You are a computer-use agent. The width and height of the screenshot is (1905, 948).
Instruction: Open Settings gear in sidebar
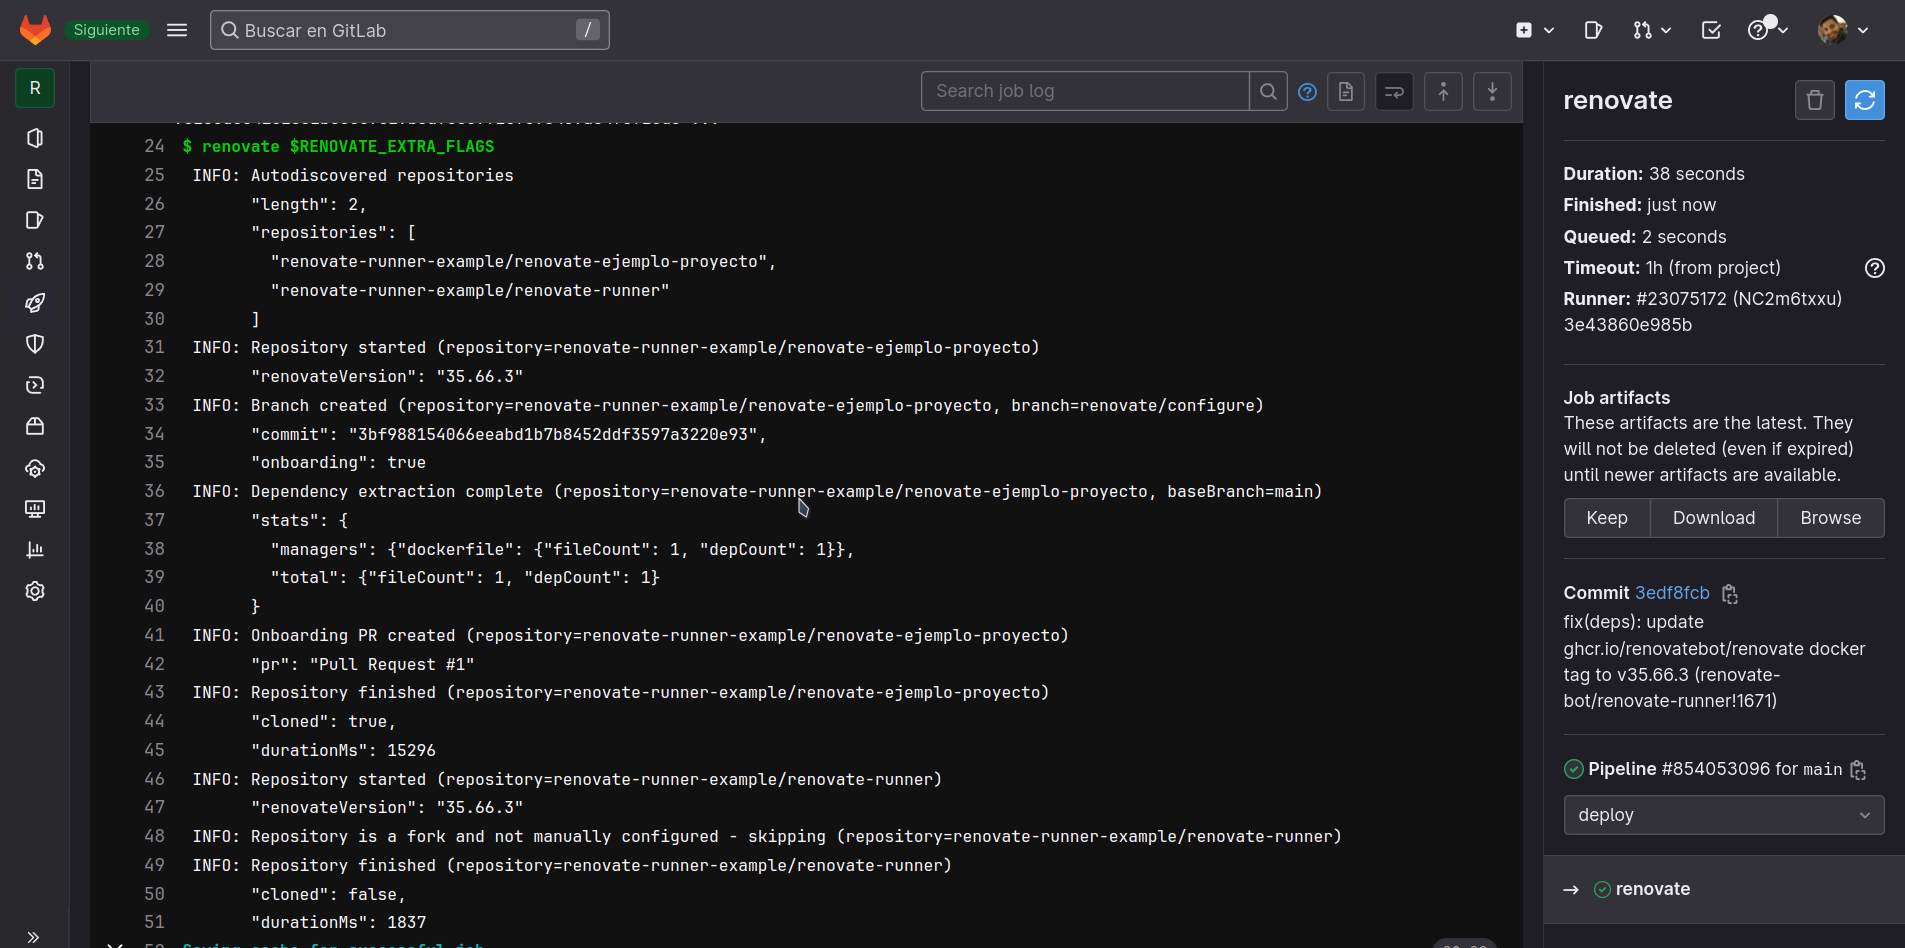tap(35, 591)
